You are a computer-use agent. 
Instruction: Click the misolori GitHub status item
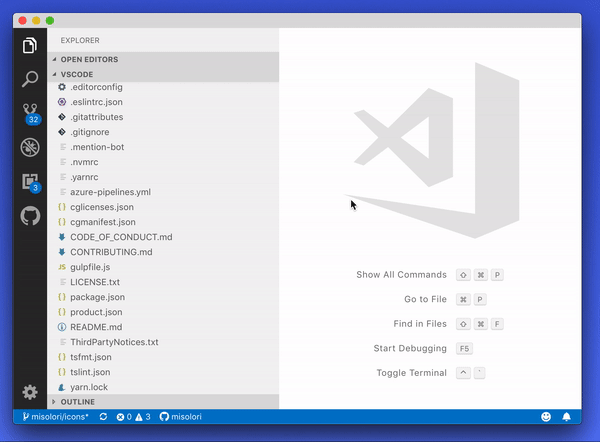coord(181,417)
